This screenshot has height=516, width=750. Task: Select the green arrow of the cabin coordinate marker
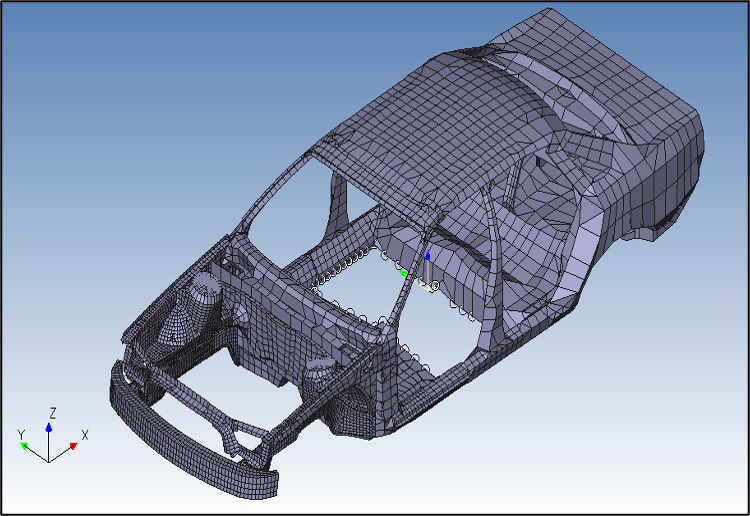click(x=403, y=271)
